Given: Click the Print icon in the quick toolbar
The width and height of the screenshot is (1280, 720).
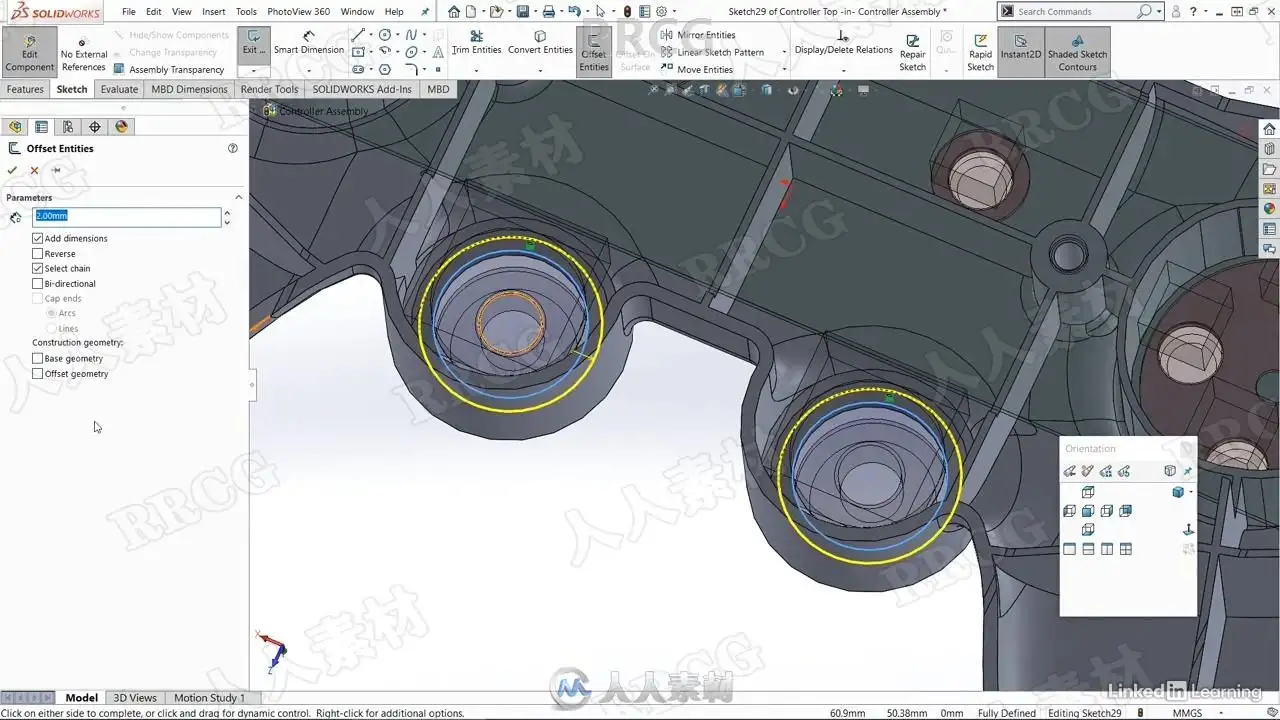Looking at the screenshot, I should pyautogui.click(x=548, y=12).
